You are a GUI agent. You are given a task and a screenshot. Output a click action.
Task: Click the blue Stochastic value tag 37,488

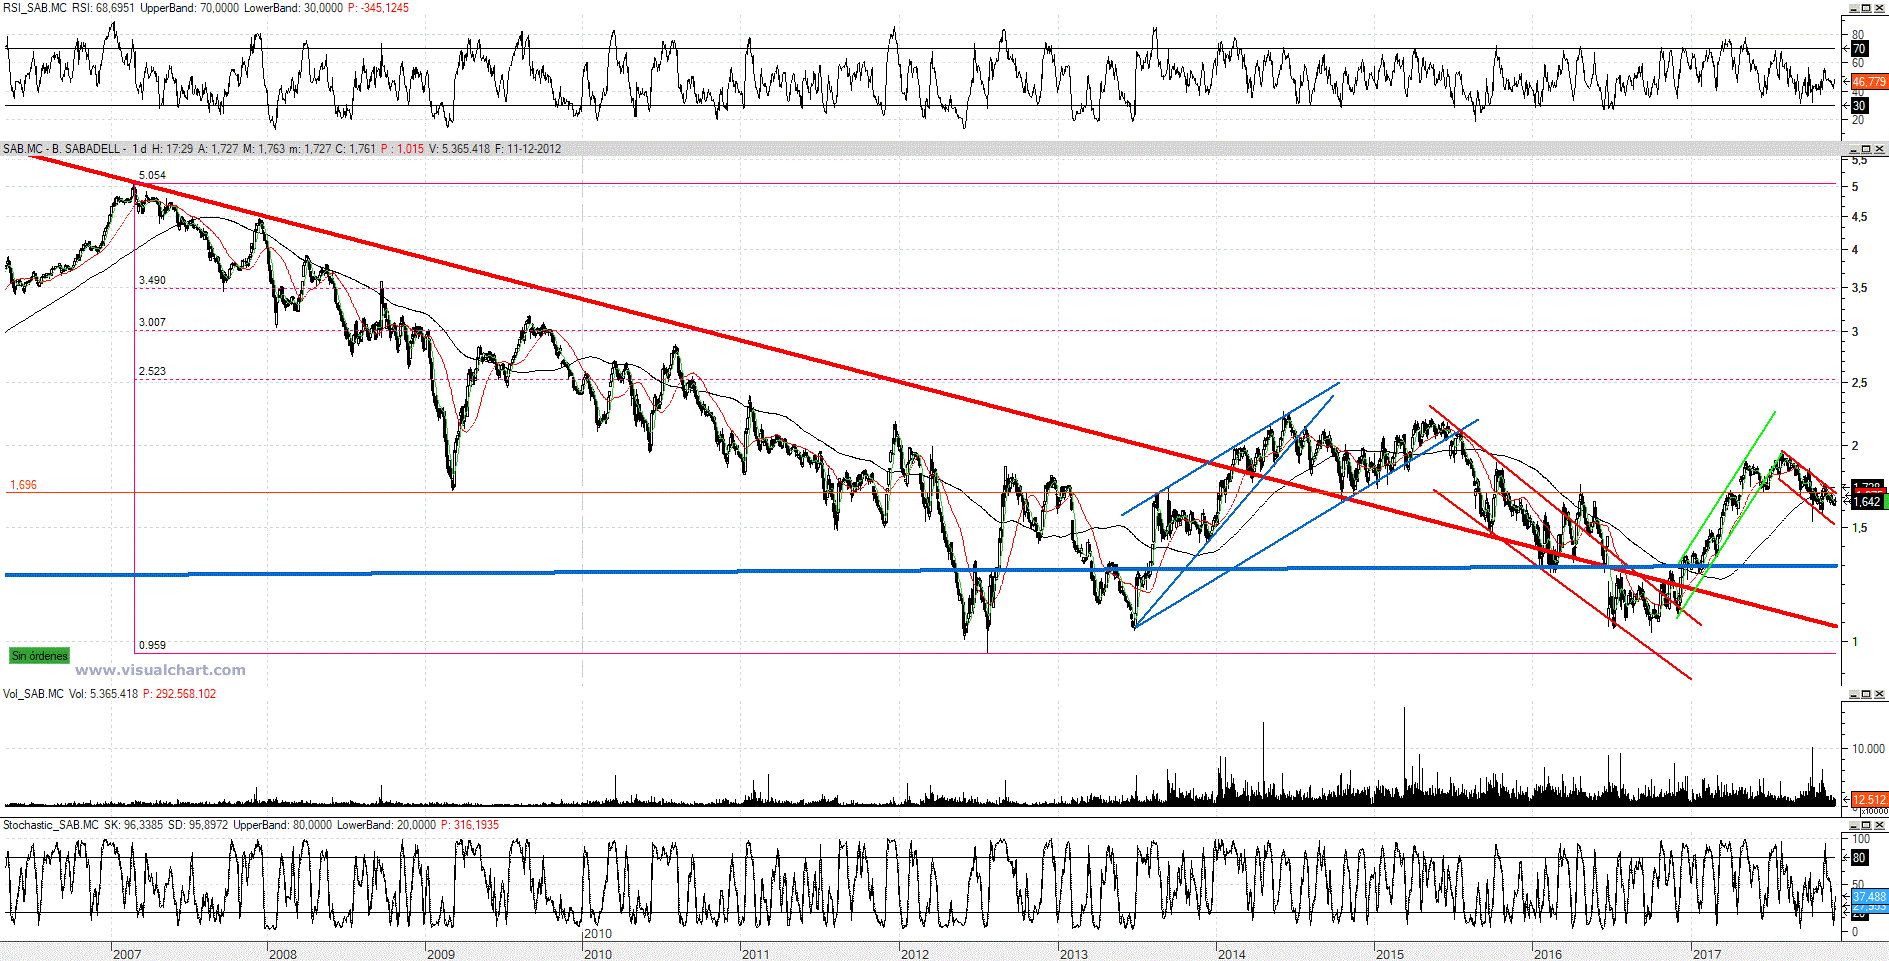tap(1869, 897)
